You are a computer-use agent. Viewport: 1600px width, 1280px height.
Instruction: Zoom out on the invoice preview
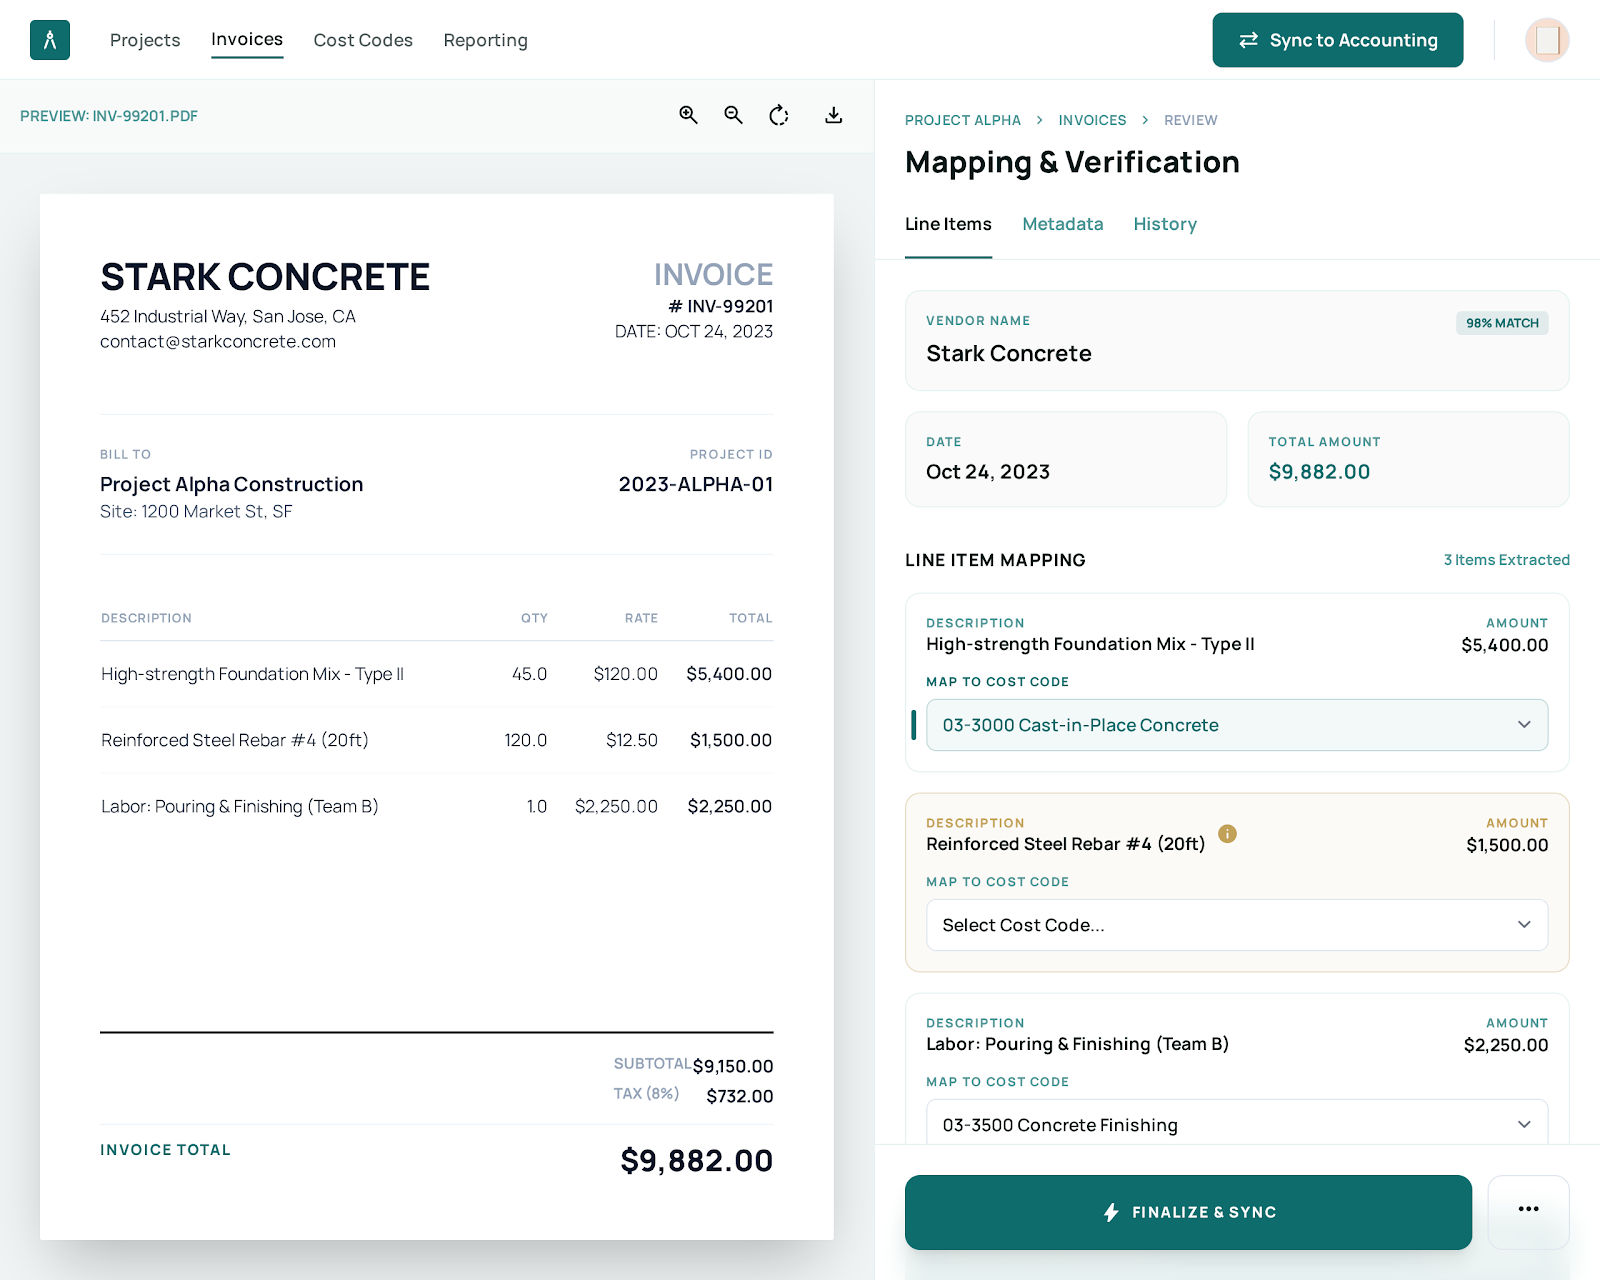click(733, 115)
